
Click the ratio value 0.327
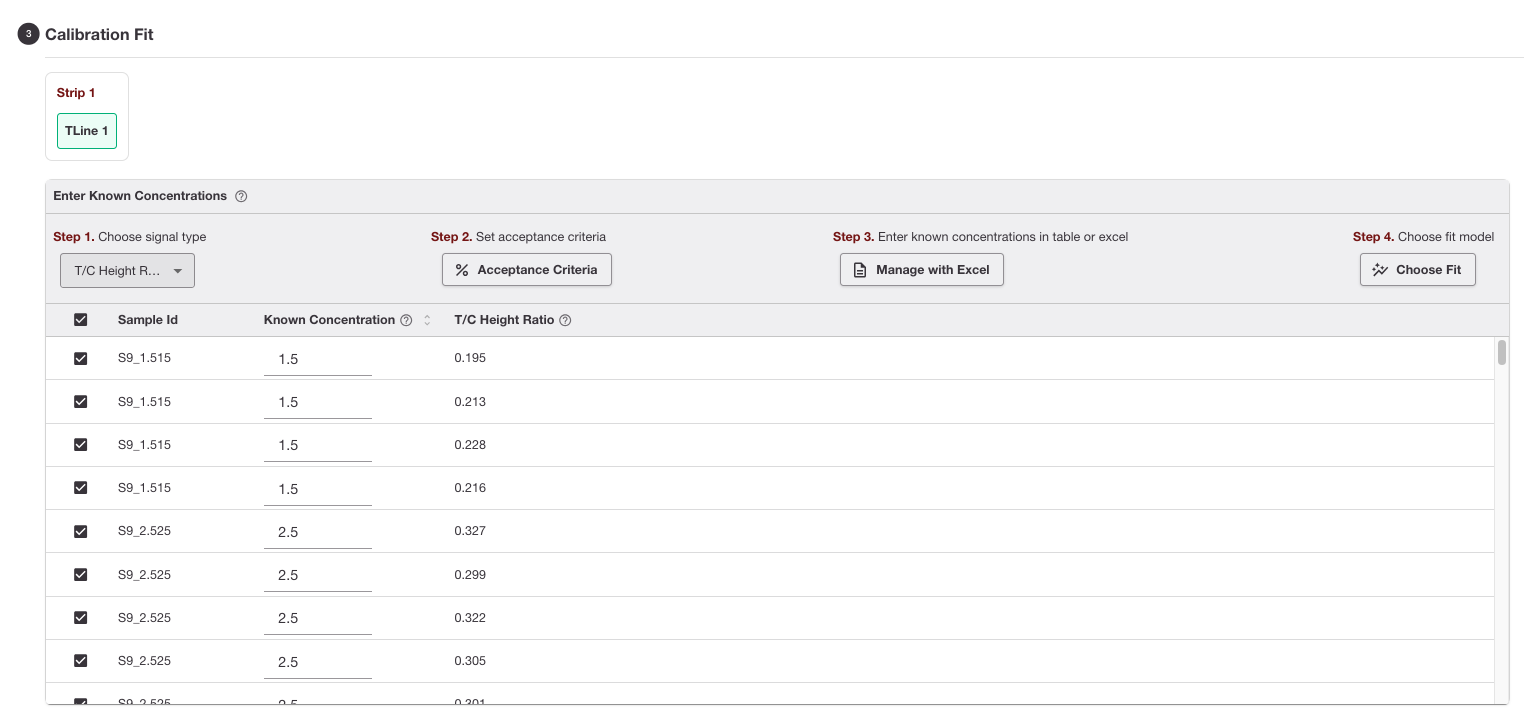click(470, 531)
